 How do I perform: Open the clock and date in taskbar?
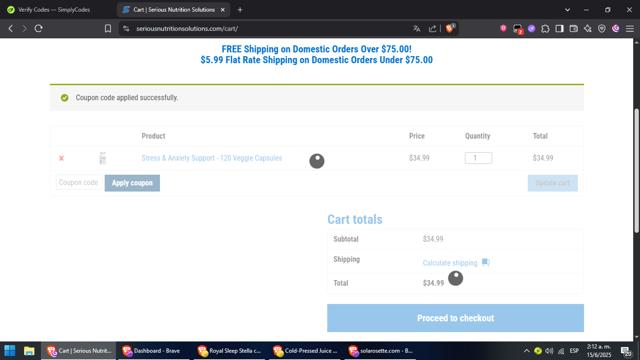point(599,351)
